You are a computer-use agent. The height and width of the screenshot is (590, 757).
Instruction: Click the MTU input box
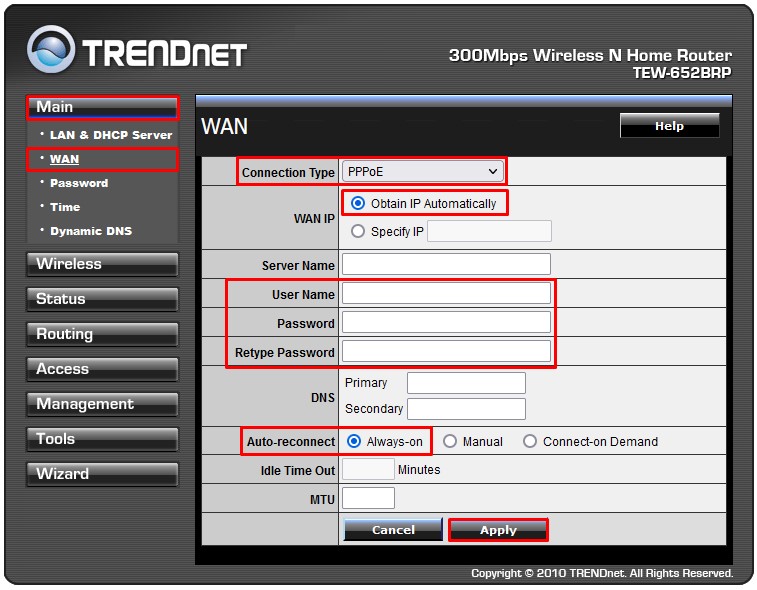tap(368, 498)
